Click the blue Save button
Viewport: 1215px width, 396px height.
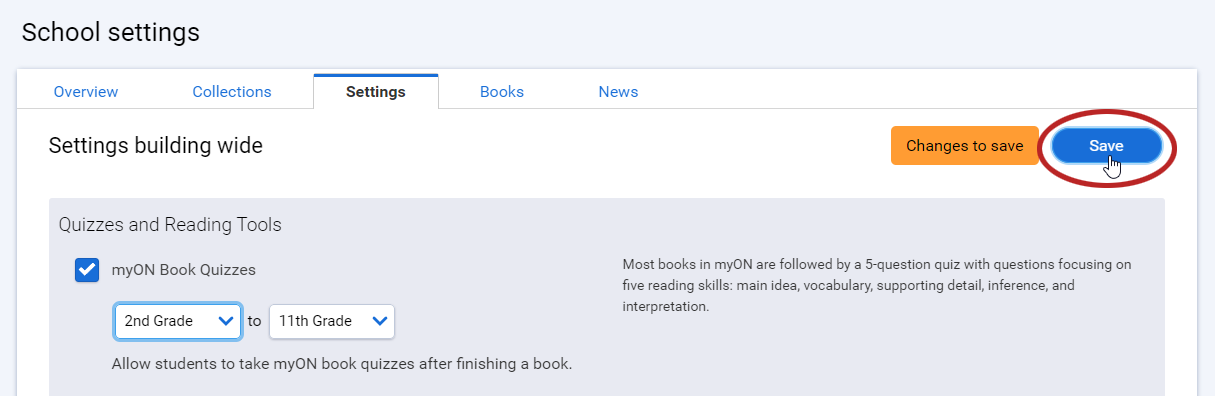click(1106, 146)
